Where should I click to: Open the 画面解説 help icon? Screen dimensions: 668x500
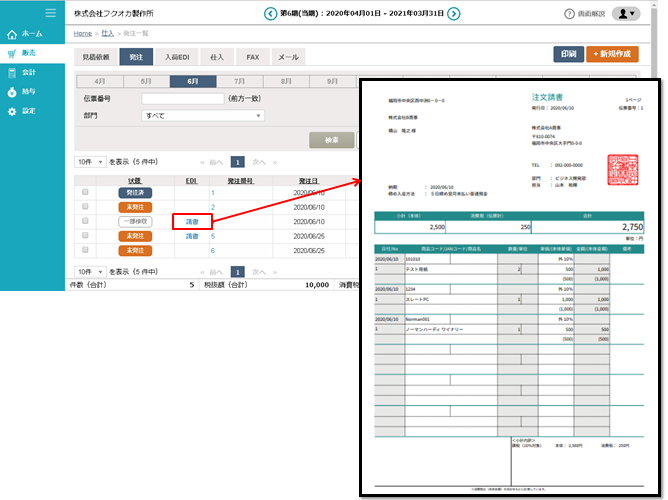click(568, 13)
